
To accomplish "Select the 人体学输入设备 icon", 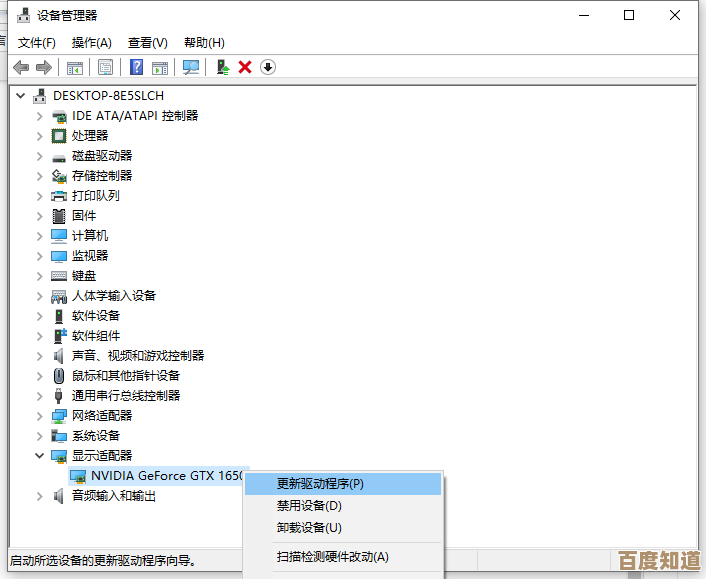I will pos(59,296).
